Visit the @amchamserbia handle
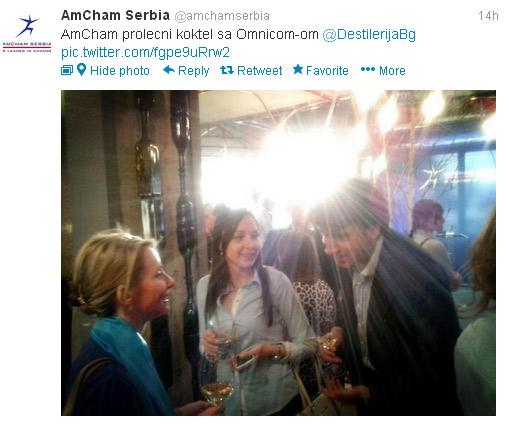 (x=222, y=16)
